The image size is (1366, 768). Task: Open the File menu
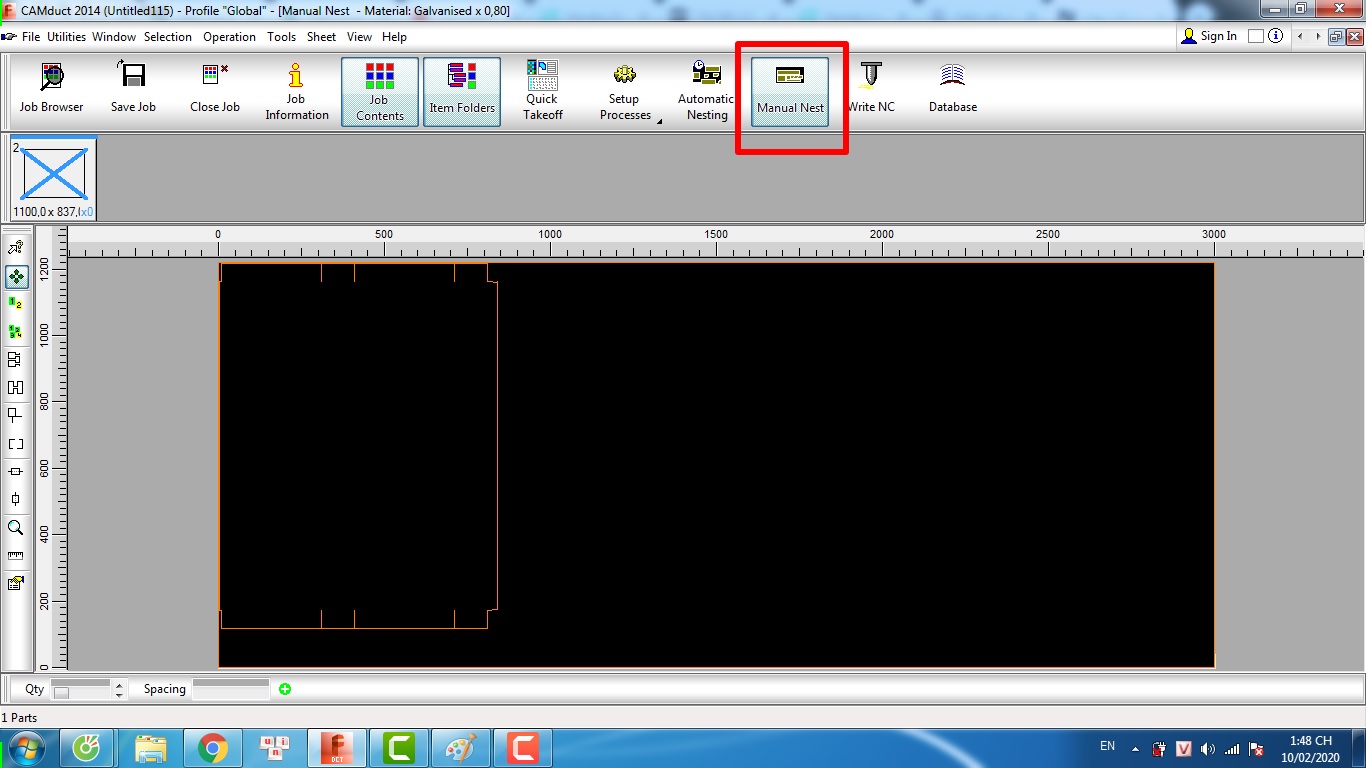tap(31, 37)
